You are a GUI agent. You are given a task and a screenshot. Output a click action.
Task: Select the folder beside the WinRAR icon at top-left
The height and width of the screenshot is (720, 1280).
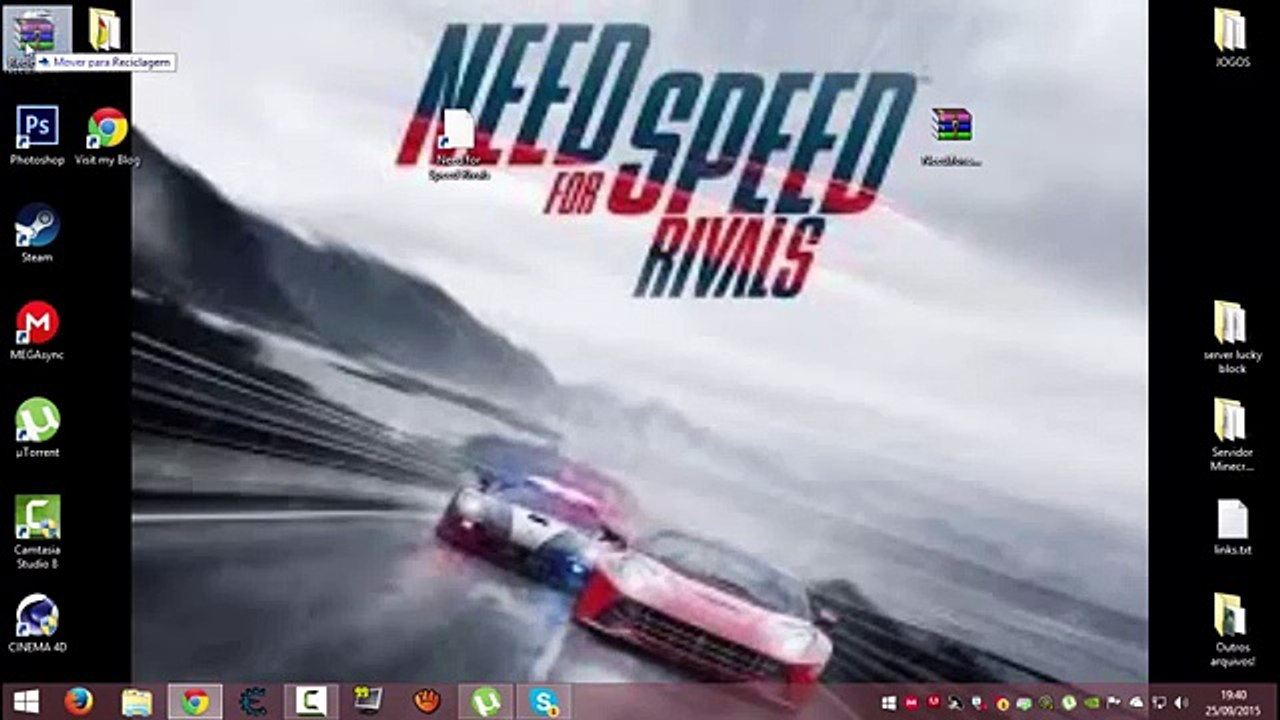click(104, 30)
